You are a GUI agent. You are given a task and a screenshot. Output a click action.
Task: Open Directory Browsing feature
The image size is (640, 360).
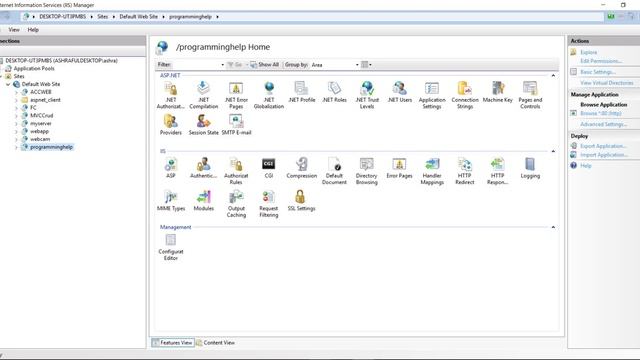367,171
